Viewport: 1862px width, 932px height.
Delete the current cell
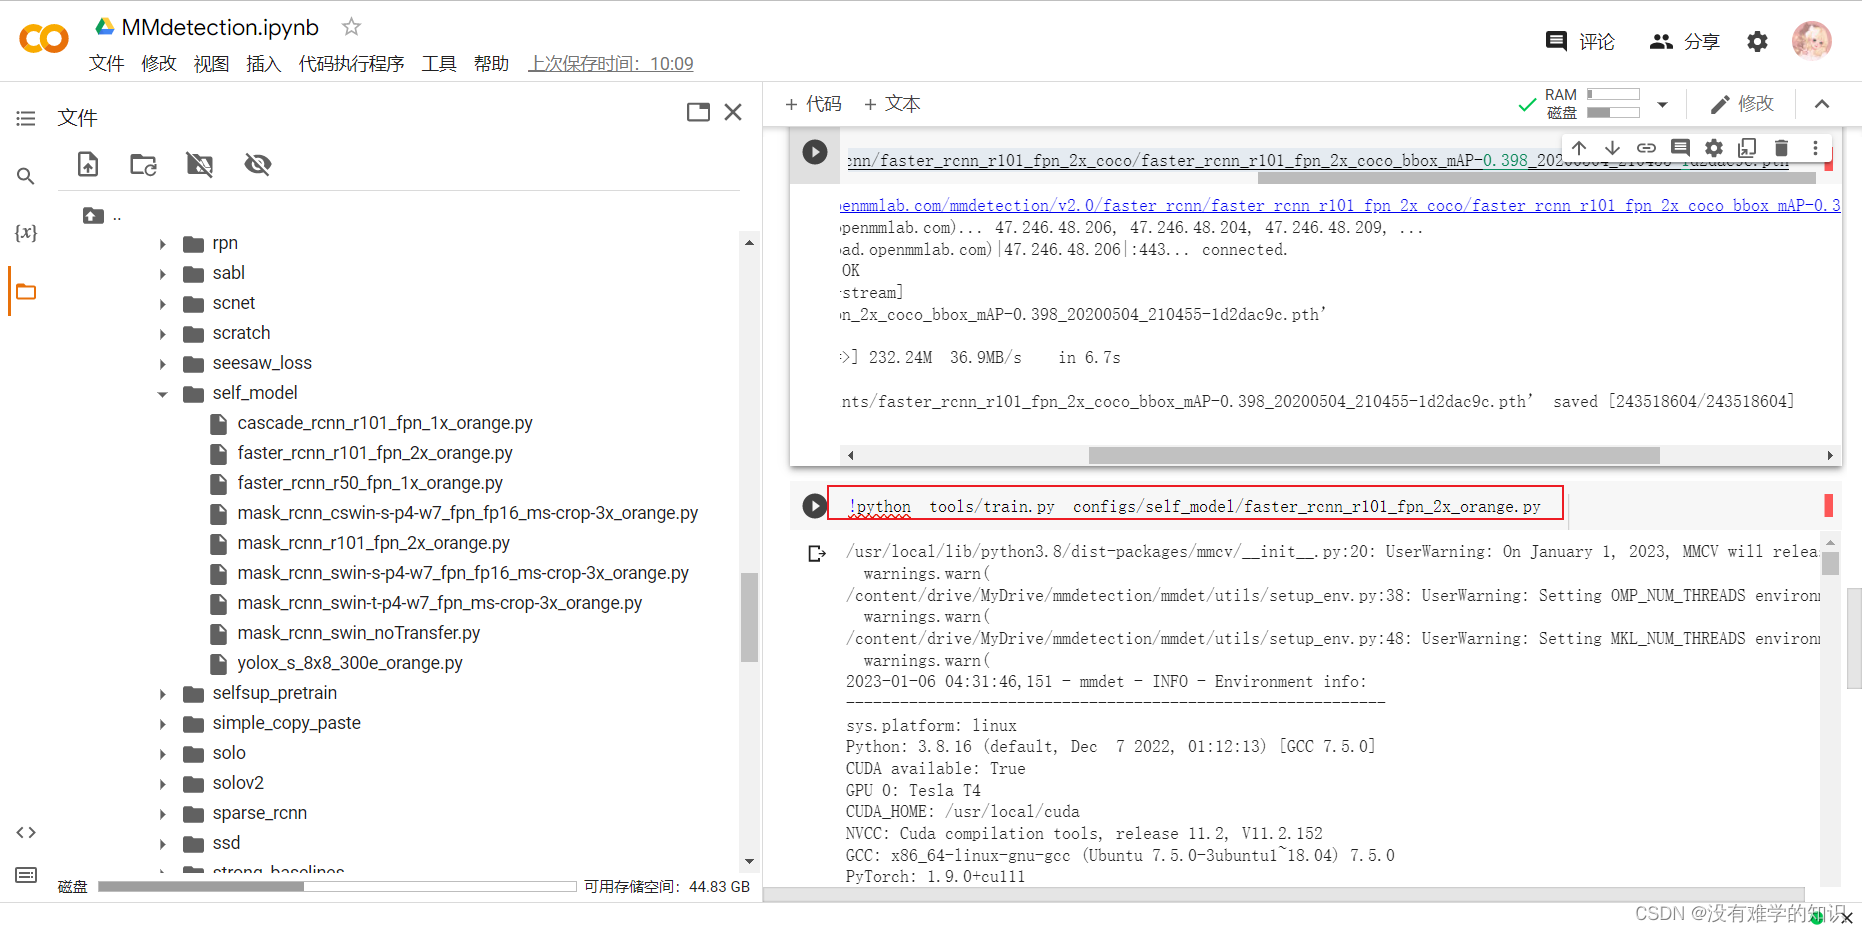(1781, 148)
